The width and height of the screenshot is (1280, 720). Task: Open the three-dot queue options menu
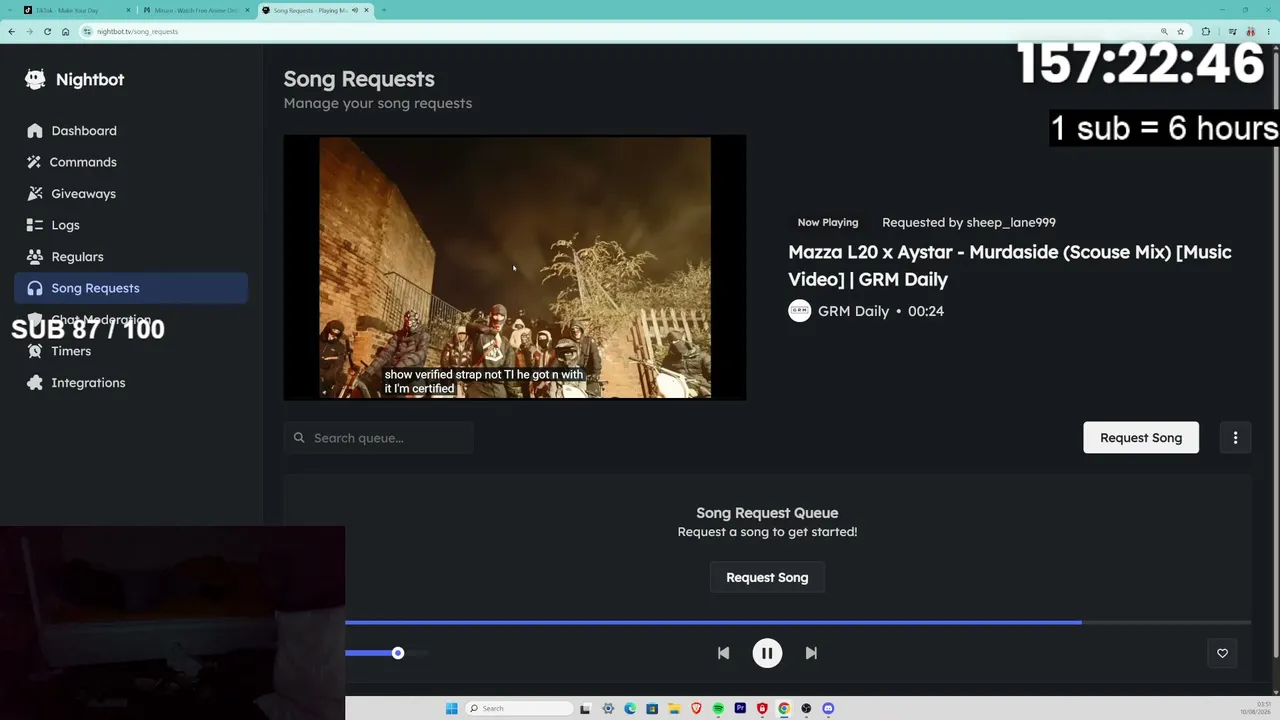pyautogui.click(x=1235, y=438)
